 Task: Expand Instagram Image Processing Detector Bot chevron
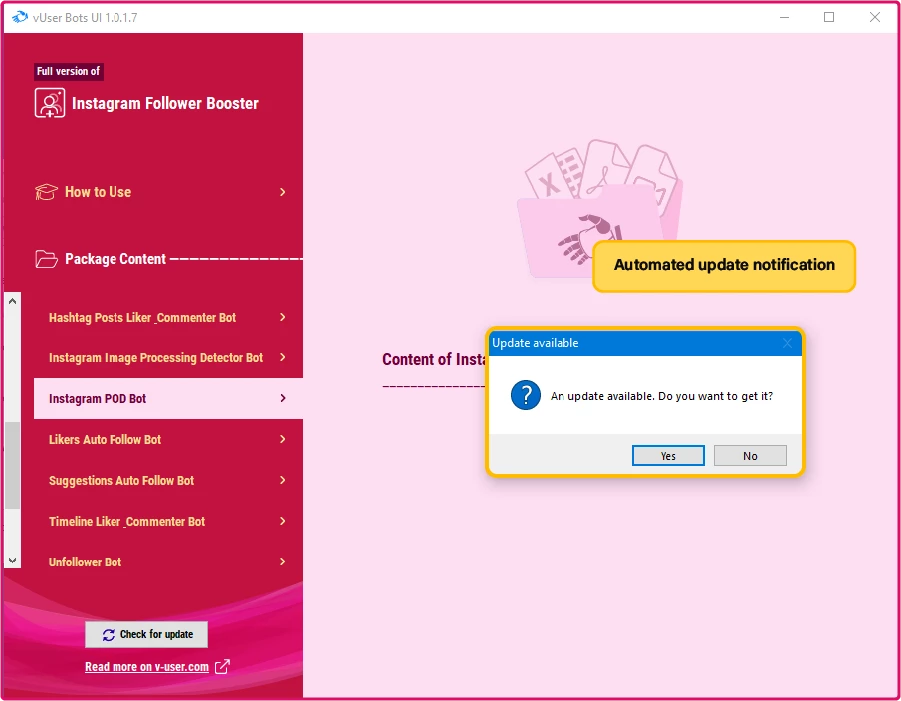click(x=283, y=357)
